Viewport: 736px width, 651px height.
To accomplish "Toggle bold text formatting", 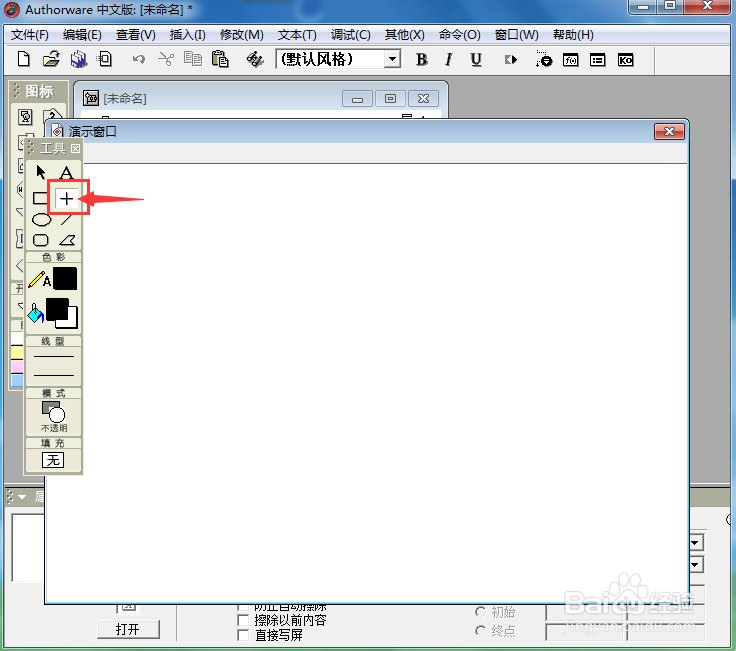I will click(x=422, y=60).
